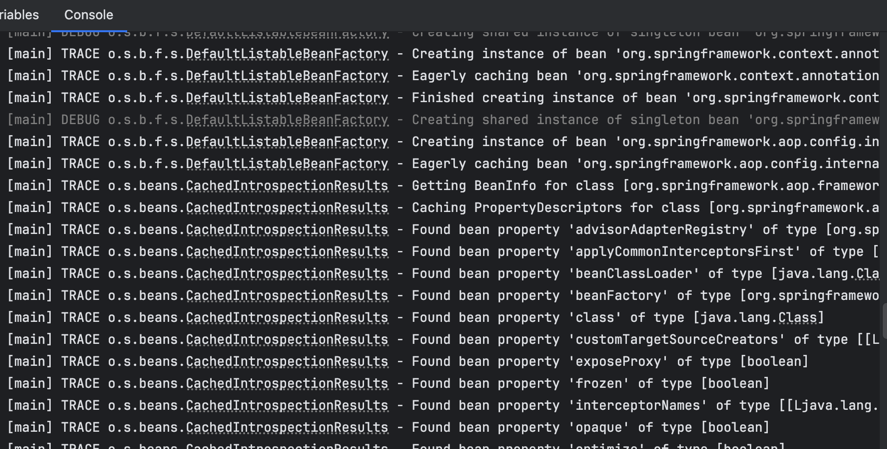Click DefaultListableBeanFactory link on 'aop.config.interna' eagerly caching line
Viewport: 887px width, 449px height.
[x=287, y=164]
